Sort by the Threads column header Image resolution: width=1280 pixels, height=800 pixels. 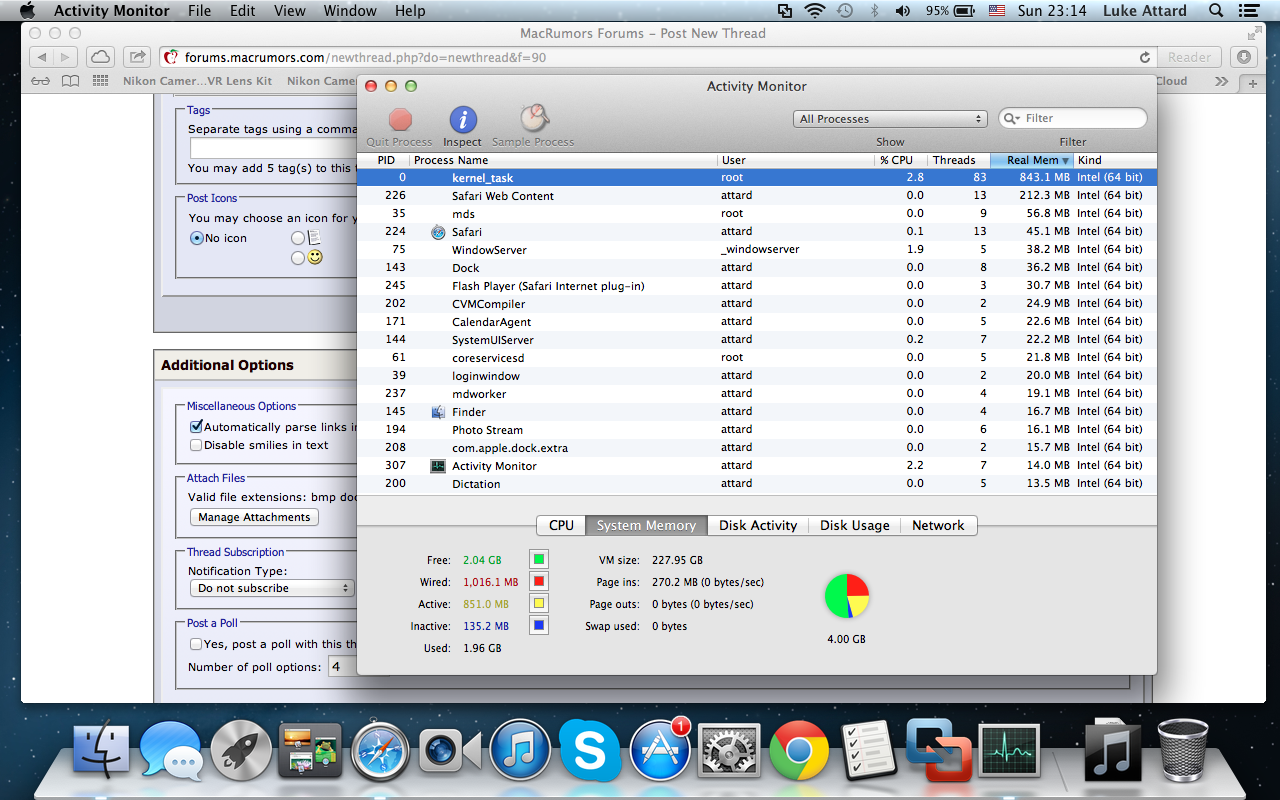(958, 160)
